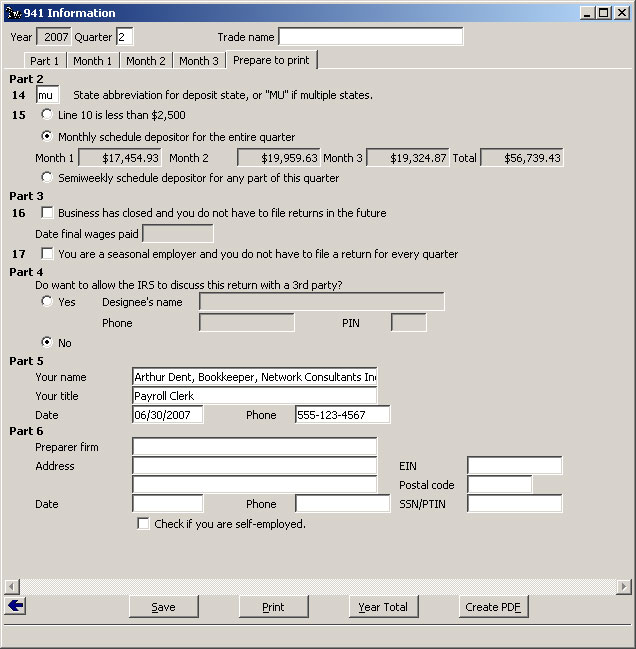
Task: Select Line 10 is less than $2,500
Action: click(x=47, y=114)
